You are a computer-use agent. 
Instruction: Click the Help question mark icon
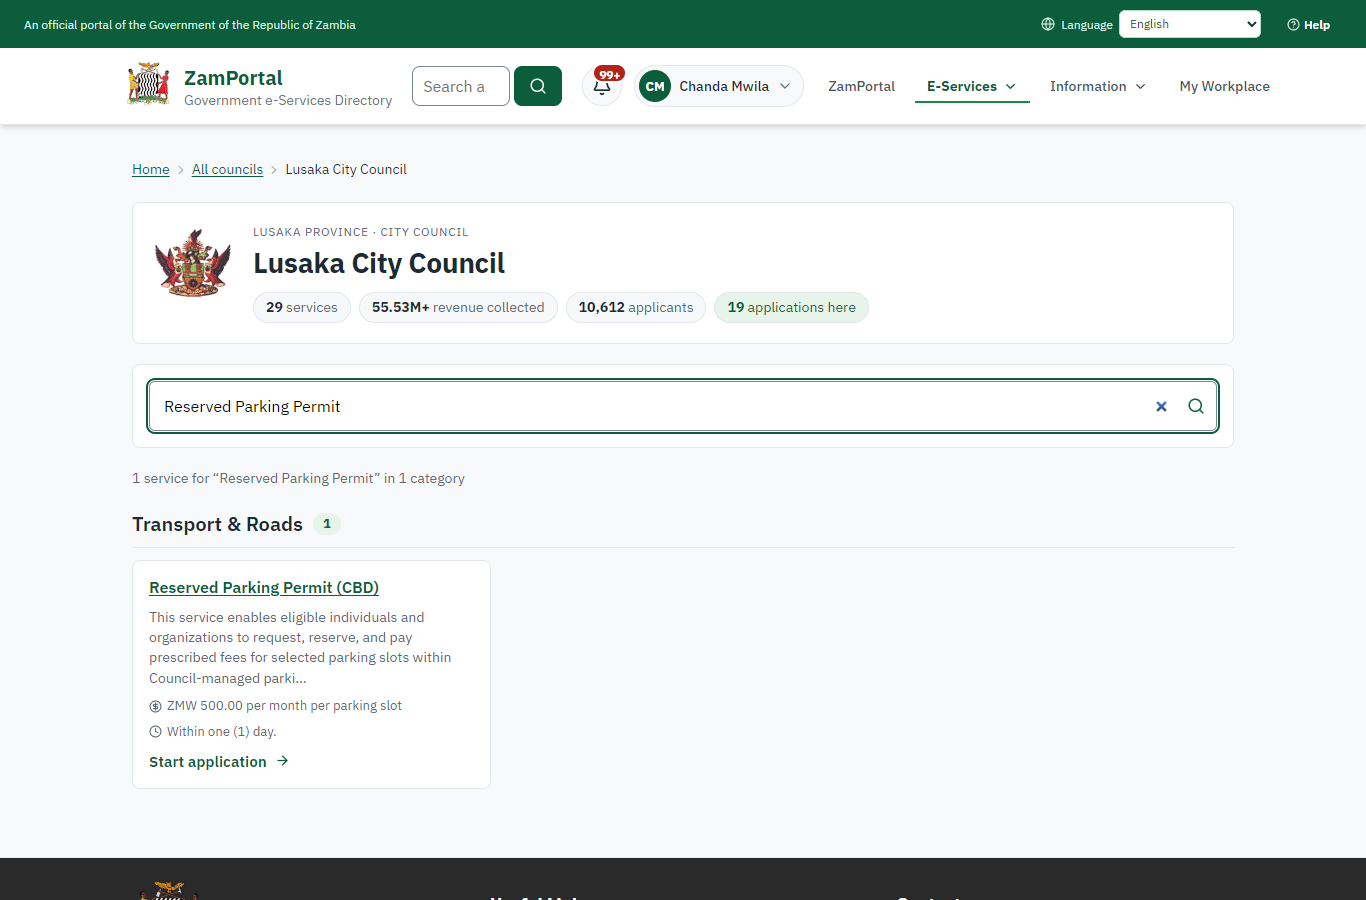1293,24
